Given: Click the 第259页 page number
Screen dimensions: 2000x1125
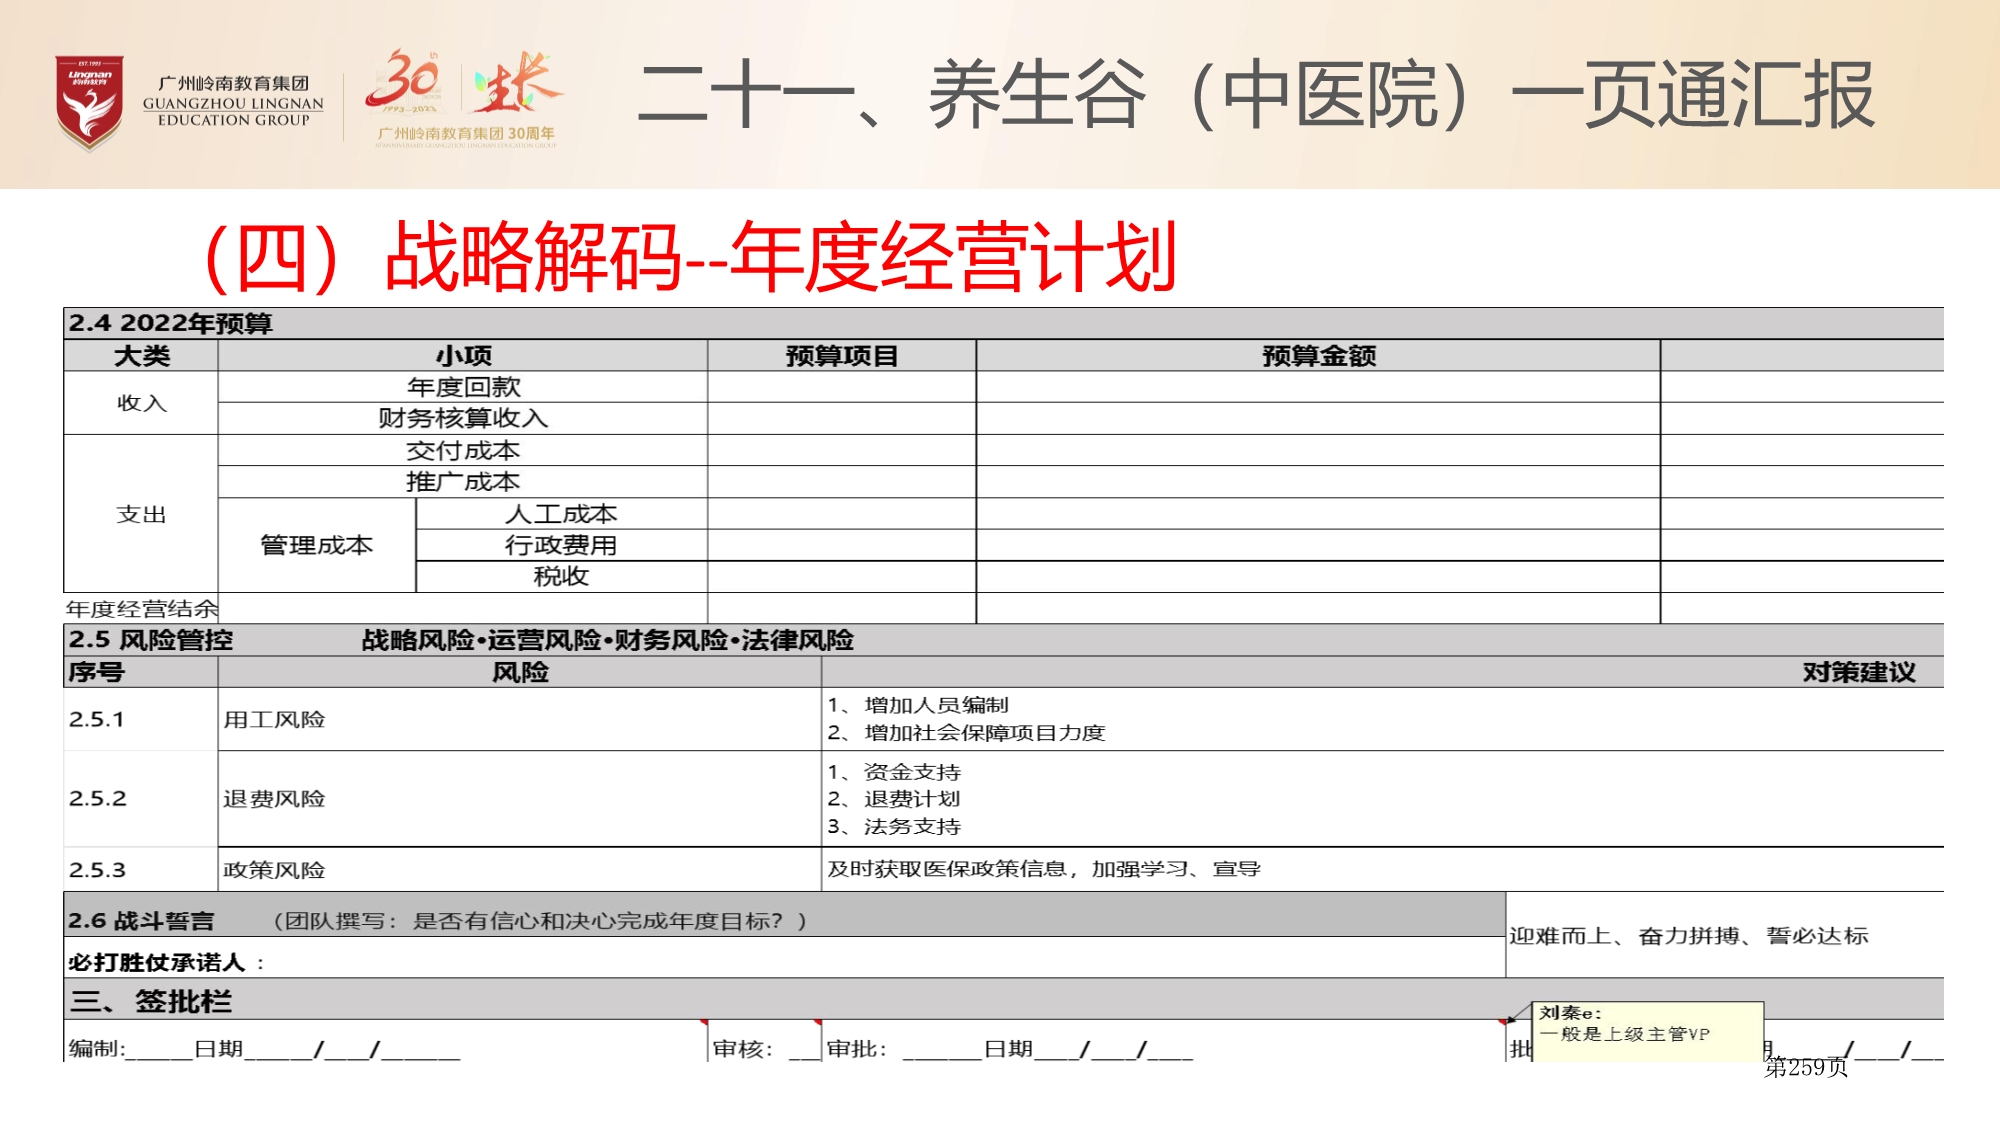Looking at the screenshot, I should pyautogui.click(x=1805, y=1067).
